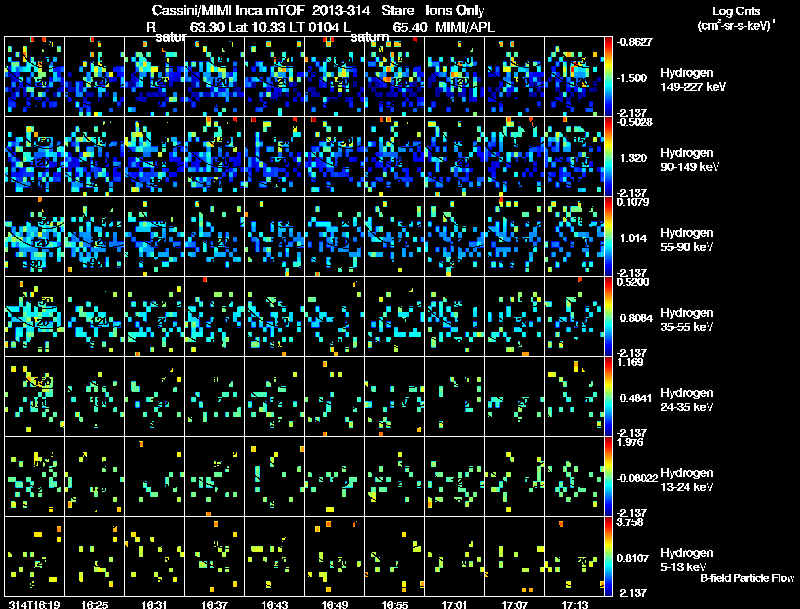
Task: Open the 55-90 keV panel at 17:01
Action: [x=455, y=236]
